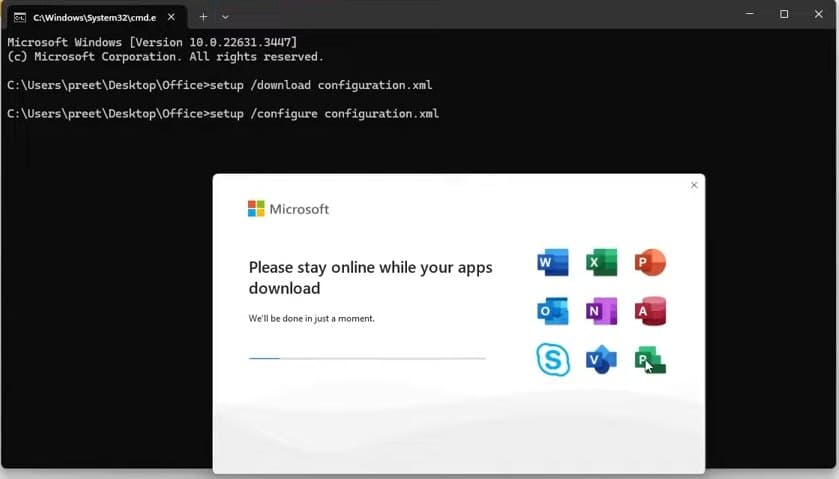This screenshot has height=479, width=839.
Task: Click the Visio app icon
Action: (x=601, y=360)
